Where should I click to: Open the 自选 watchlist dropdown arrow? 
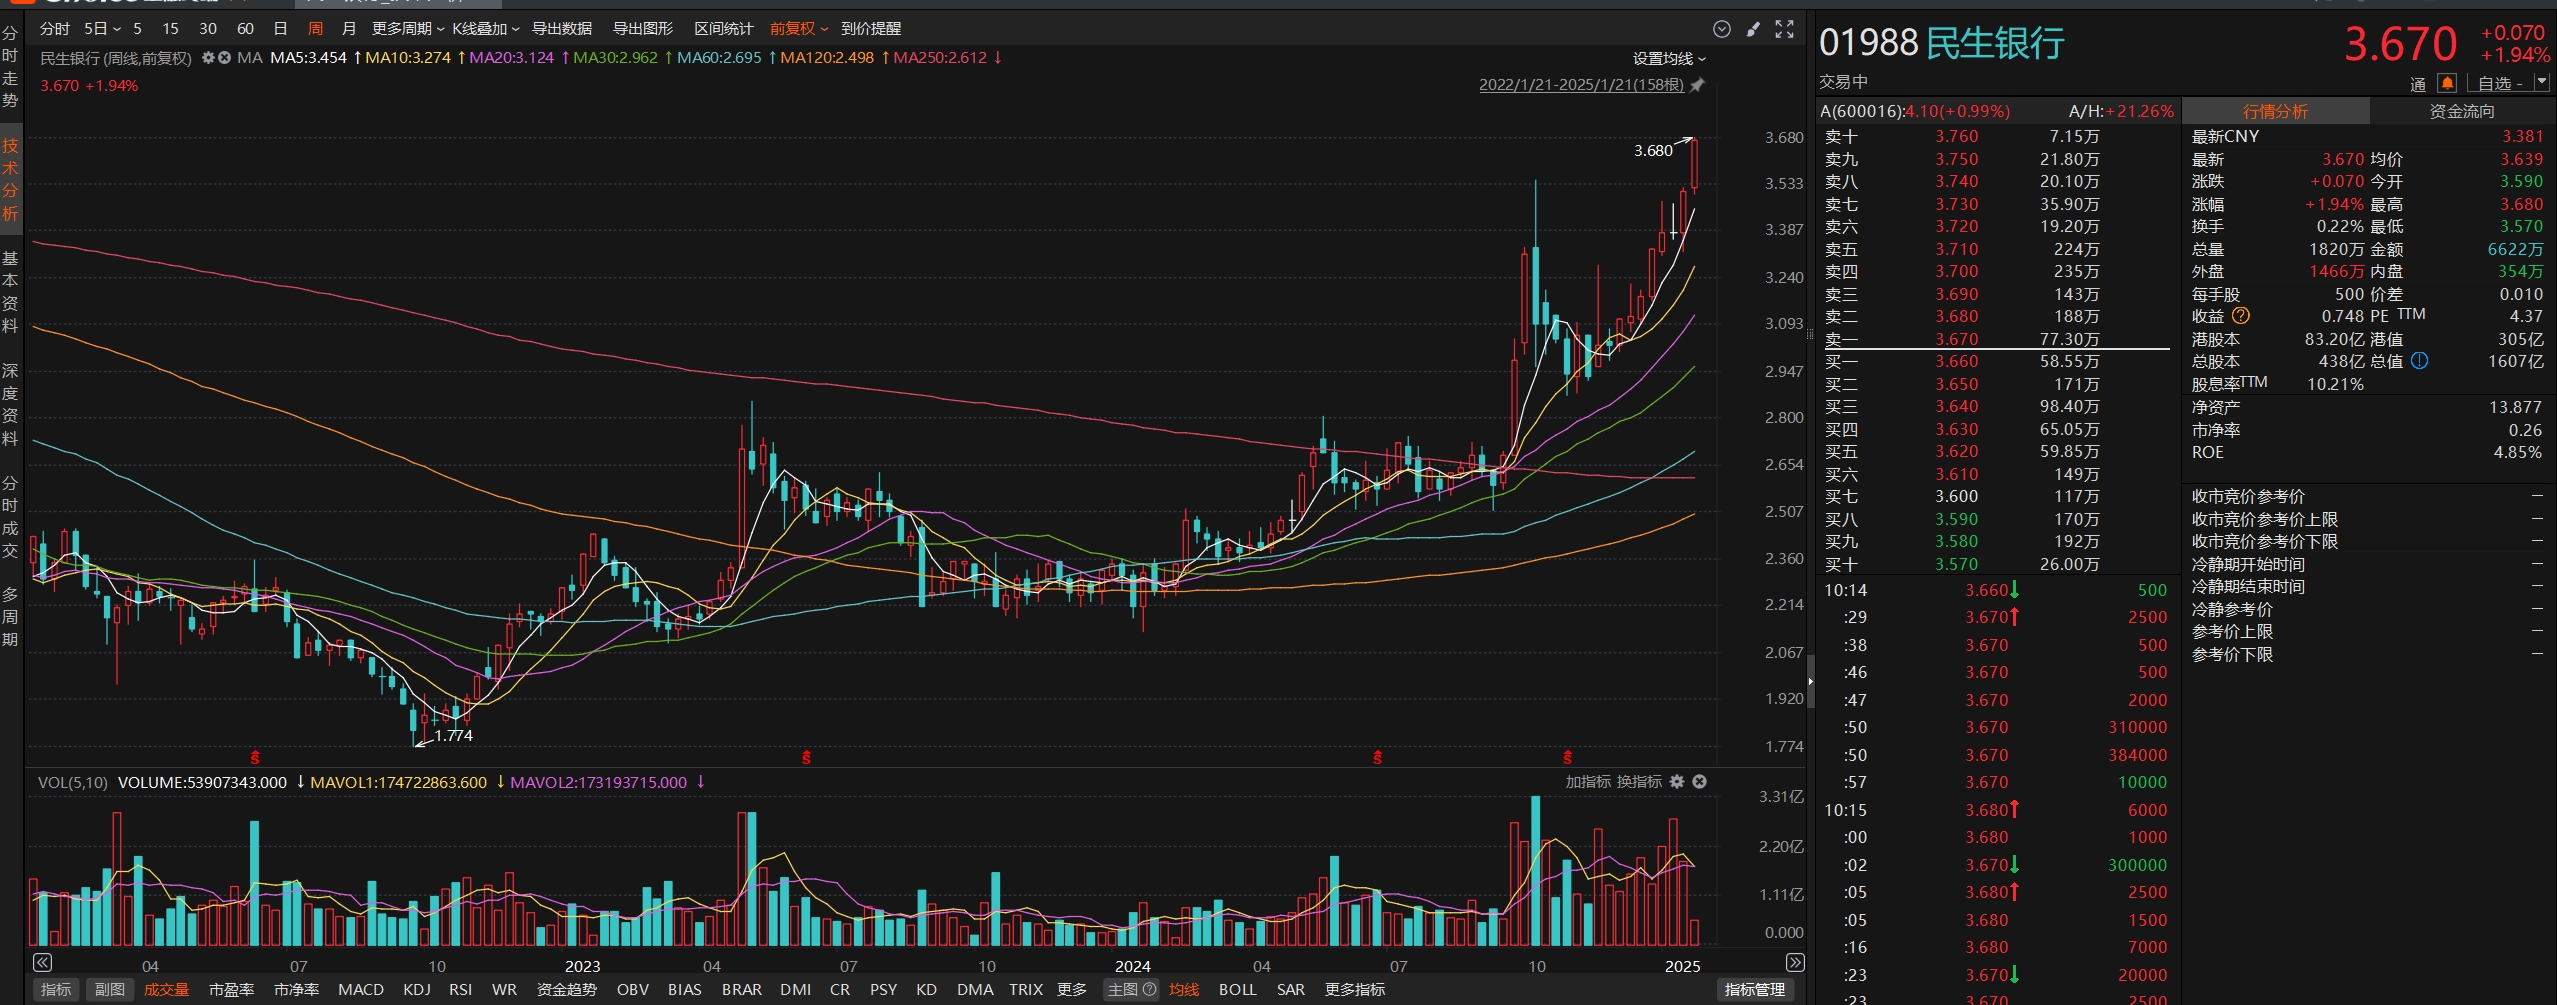[x=2541, y=83]
